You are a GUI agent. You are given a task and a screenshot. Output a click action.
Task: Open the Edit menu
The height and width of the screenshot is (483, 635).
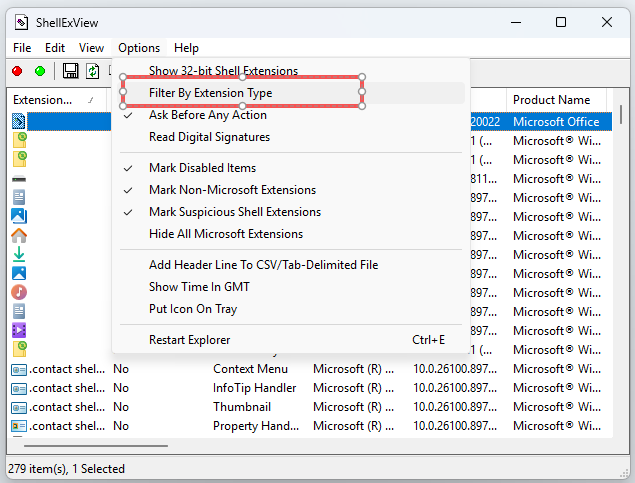coord(55,48)
